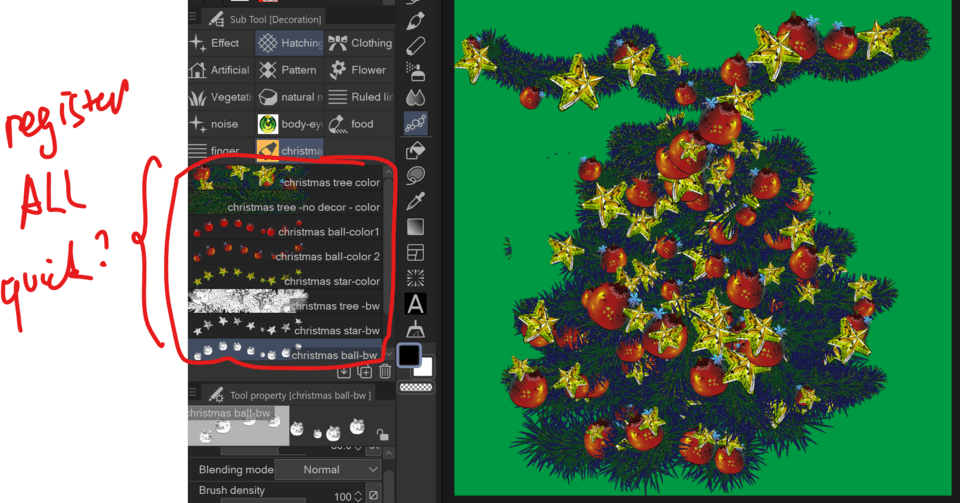
Task: Pick the transparent color swatch
Action: click(416, 387)
